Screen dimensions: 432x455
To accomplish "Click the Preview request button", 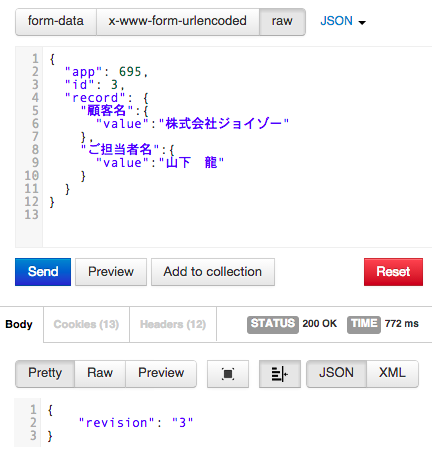I will point(111,272).
